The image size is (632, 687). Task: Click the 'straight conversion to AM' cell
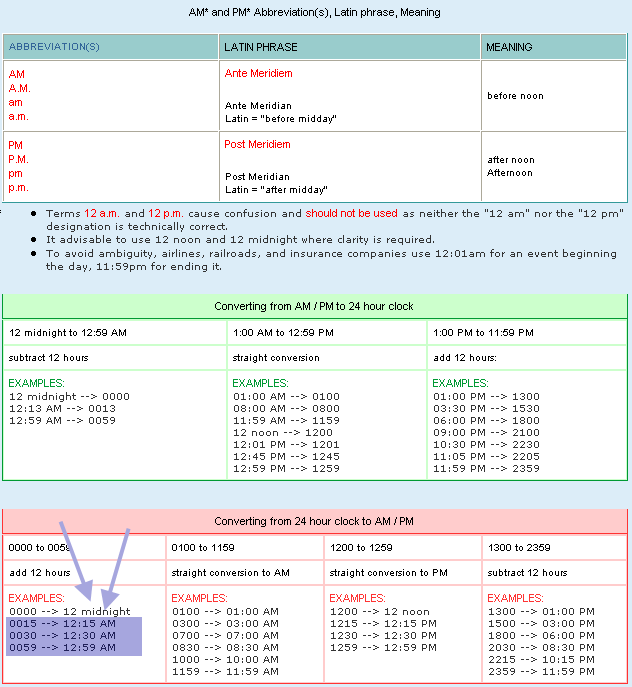click(245, 573)
